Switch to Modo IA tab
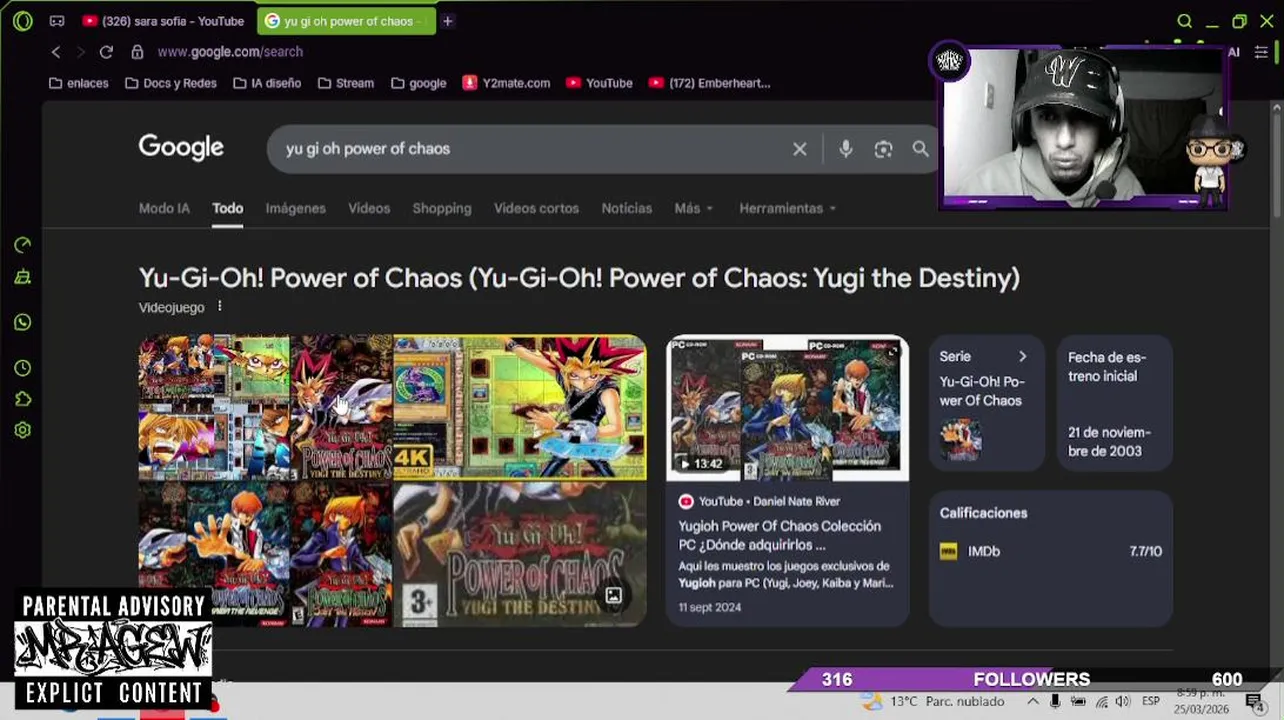 (x=164, y=208)
